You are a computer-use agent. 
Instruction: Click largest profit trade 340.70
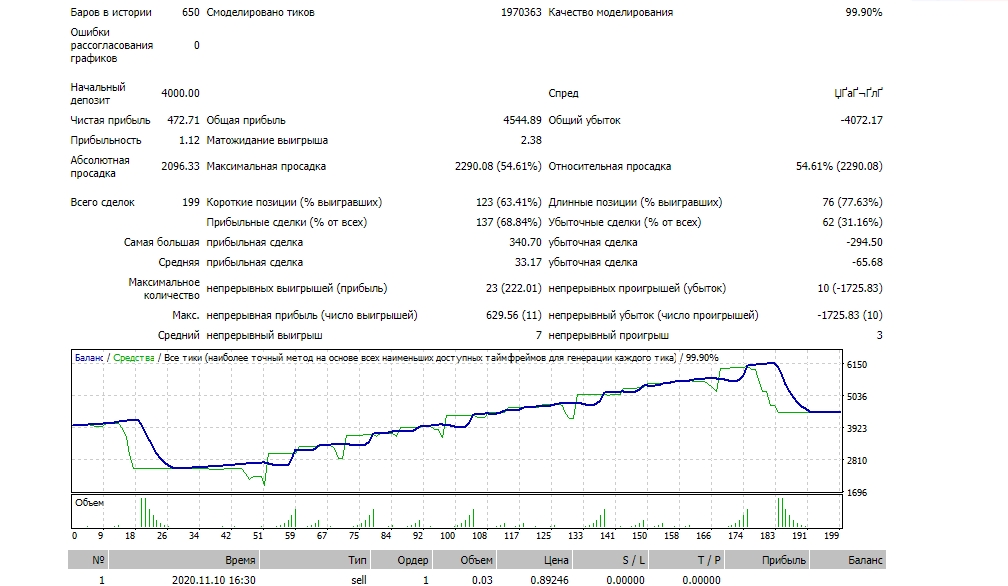[x=525, y=242]
